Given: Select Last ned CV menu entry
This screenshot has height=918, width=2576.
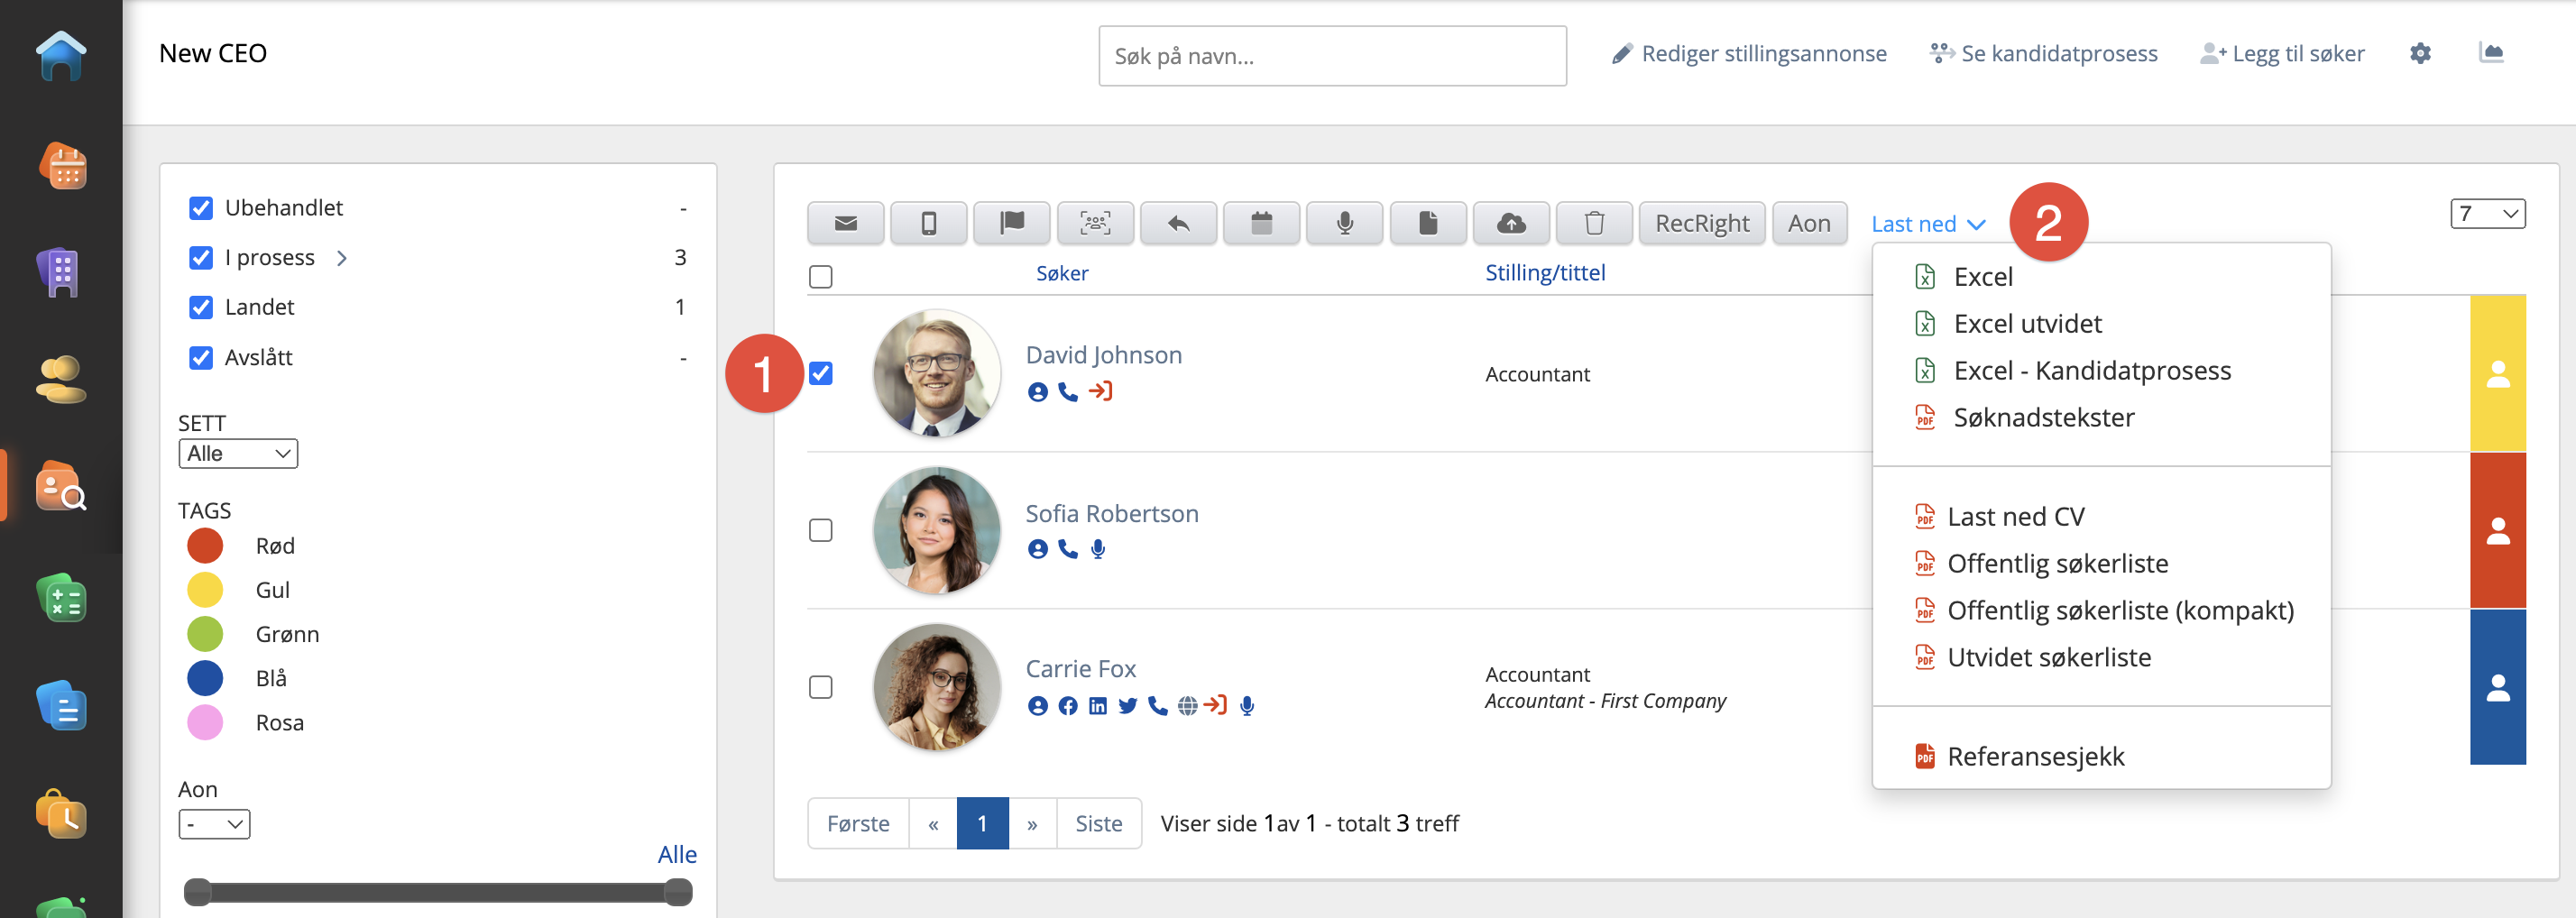Looking at the screenshot, I should coord(2015,517).
